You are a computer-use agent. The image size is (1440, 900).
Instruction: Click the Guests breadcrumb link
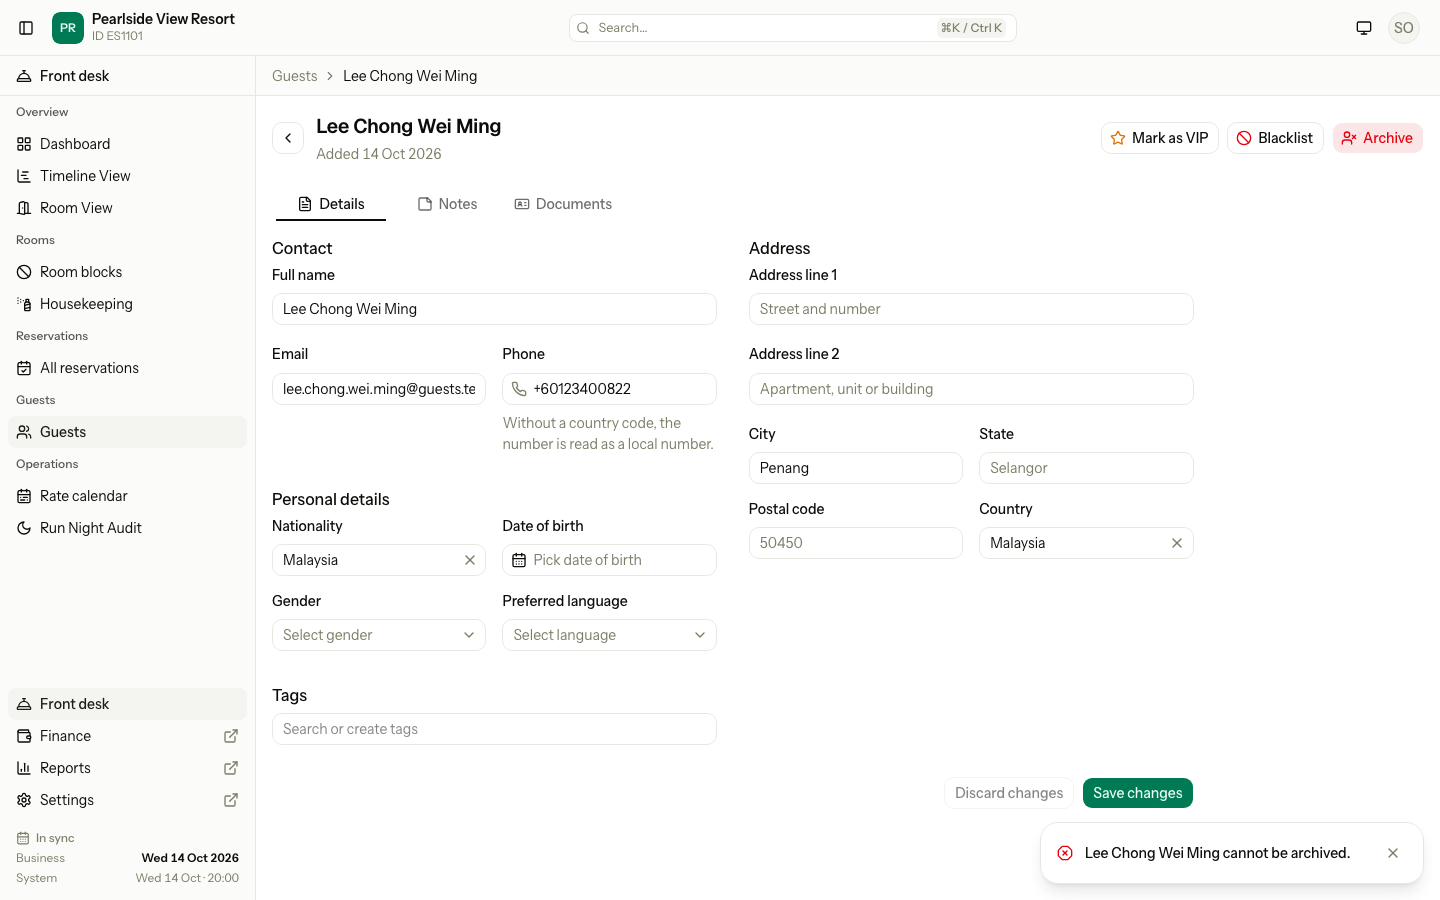295,76
